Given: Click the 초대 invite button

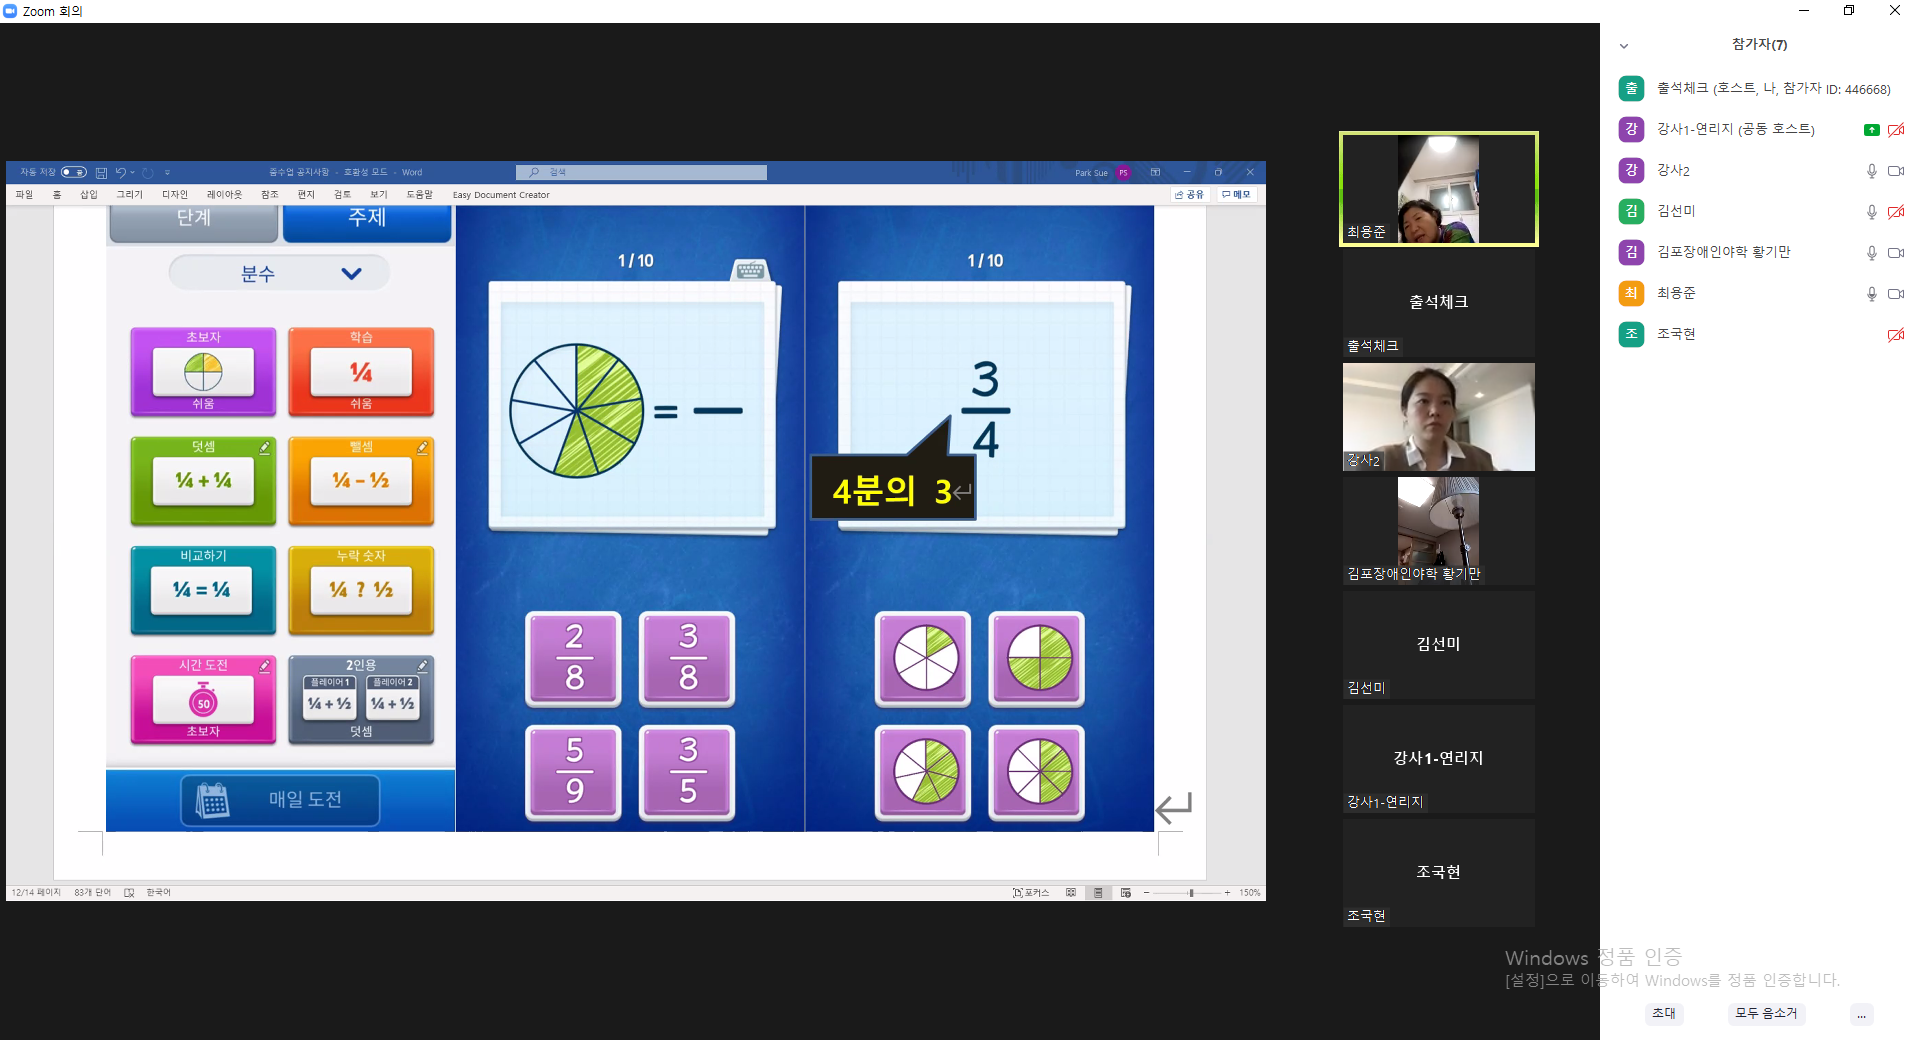Looking at the screenshot, I should (x=1664, y=1013).
